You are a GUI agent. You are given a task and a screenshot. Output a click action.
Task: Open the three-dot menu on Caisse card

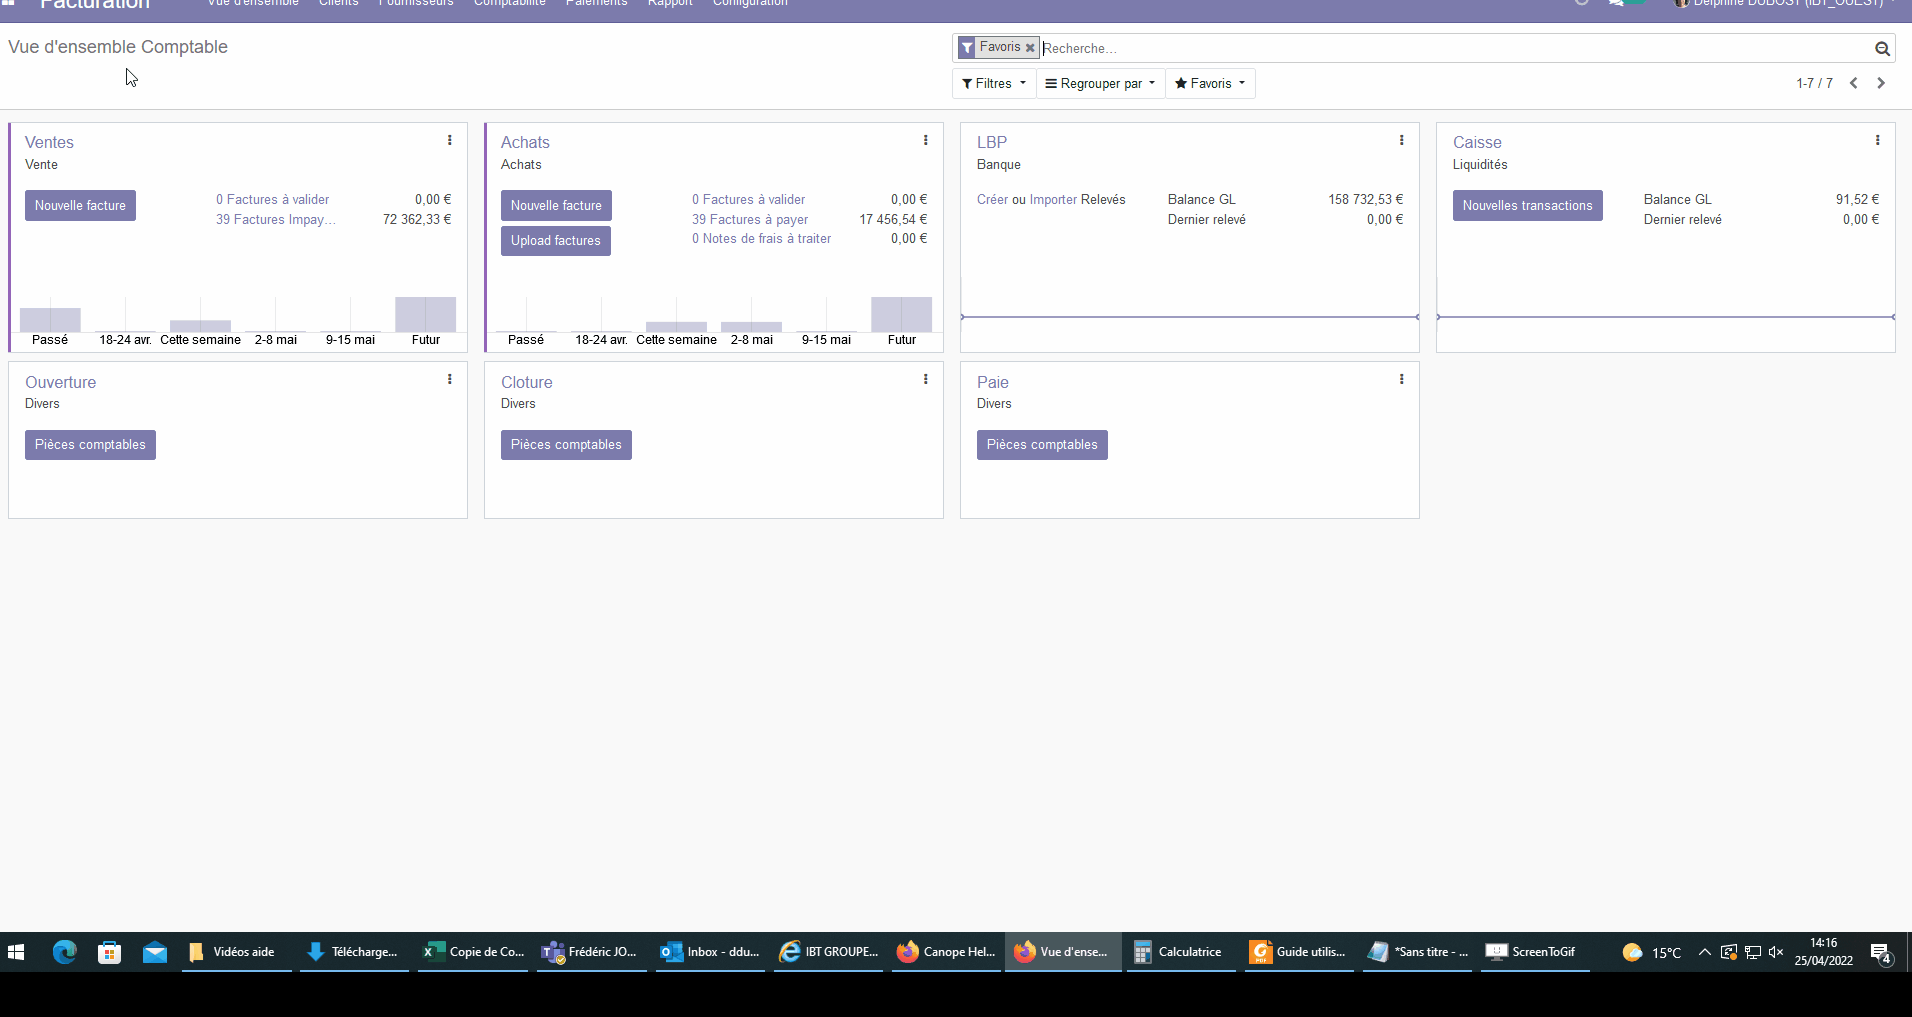[x=1878, y=141]
